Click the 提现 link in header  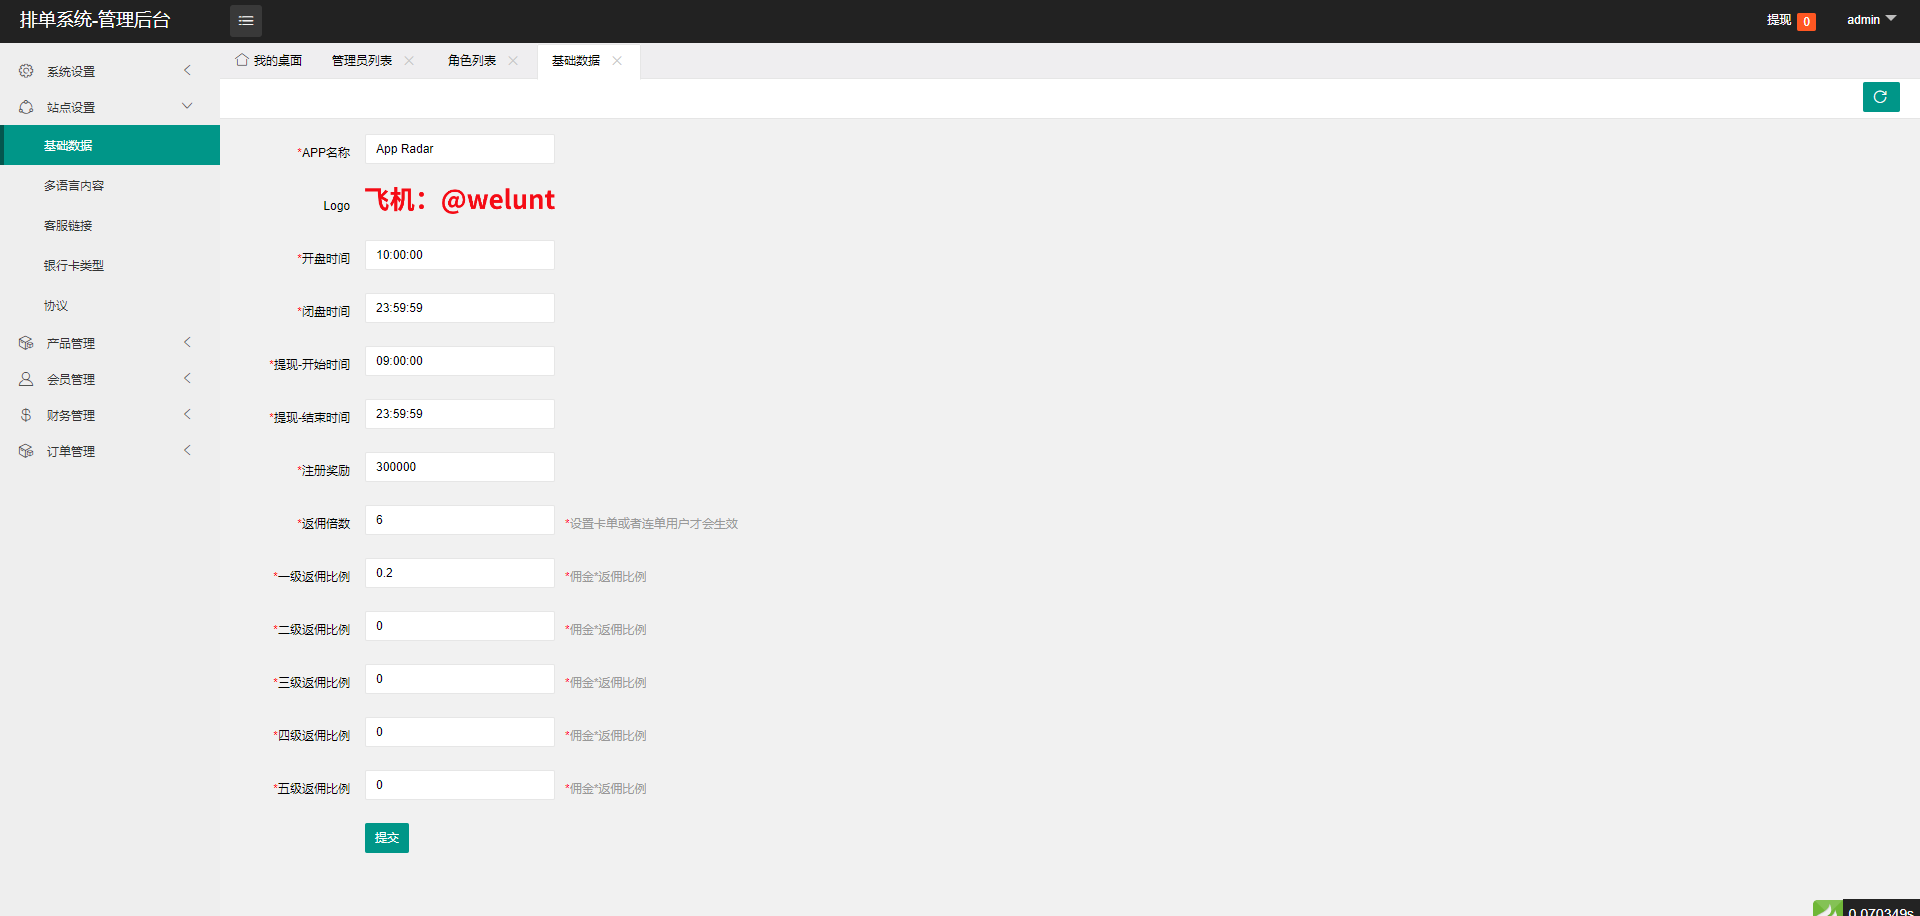coord(1778,20)
